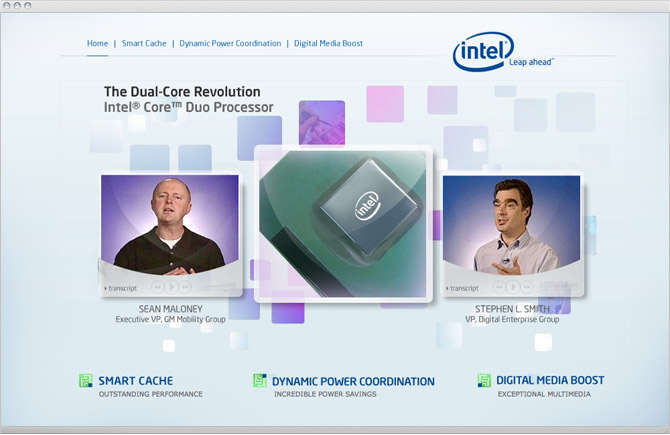
Task: Click the STEPHEN L. SMITH name caption
Action: click(512, 309)
